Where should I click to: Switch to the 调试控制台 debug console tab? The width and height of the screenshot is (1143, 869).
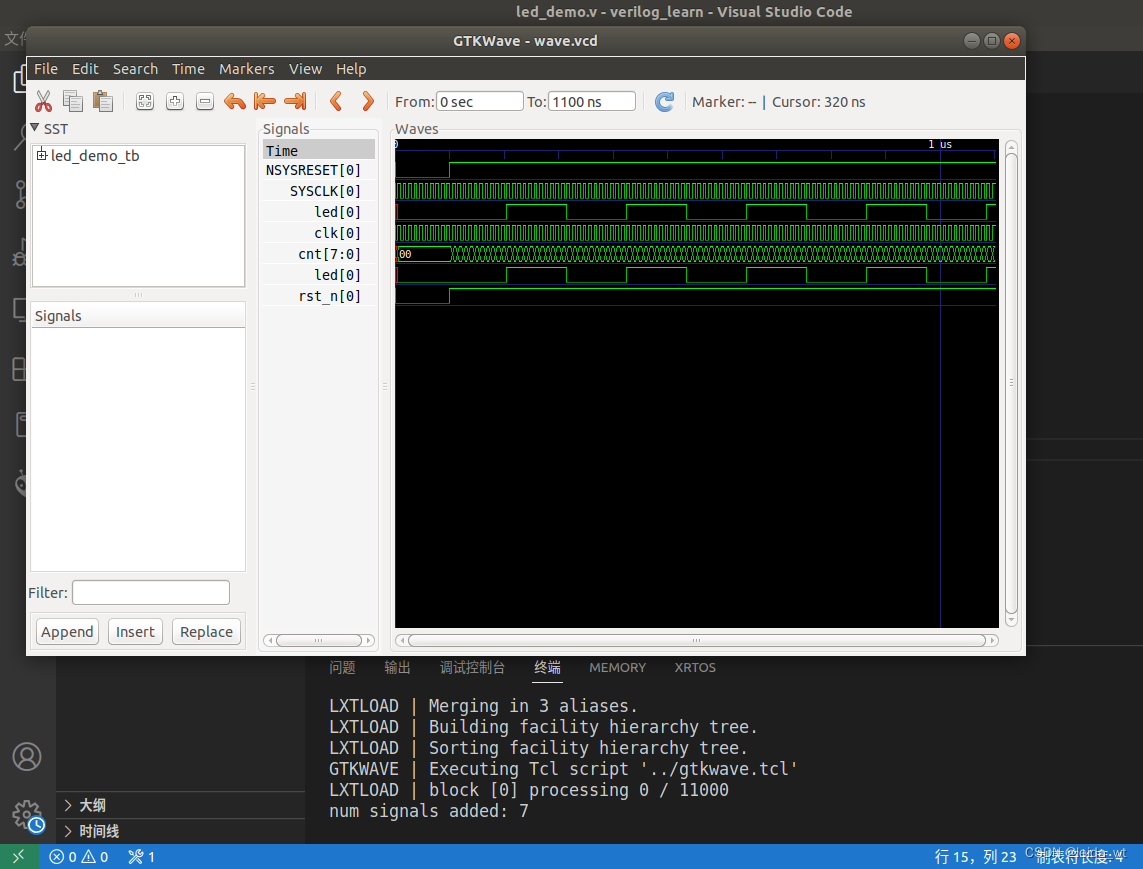click(x=472, y=667)
